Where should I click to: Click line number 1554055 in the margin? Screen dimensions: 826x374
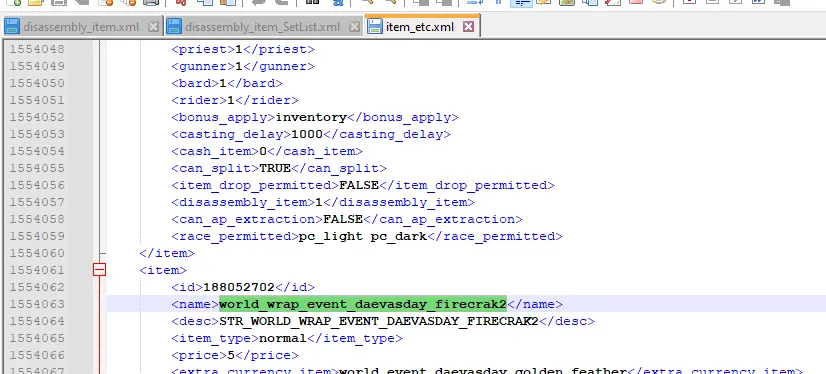coord(37,168)
